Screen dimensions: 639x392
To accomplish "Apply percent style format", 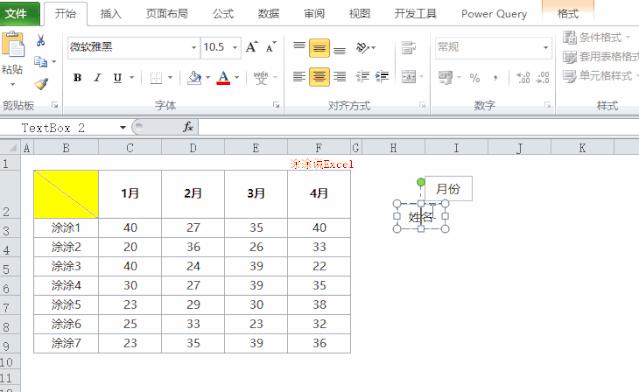I will [474, 77].
